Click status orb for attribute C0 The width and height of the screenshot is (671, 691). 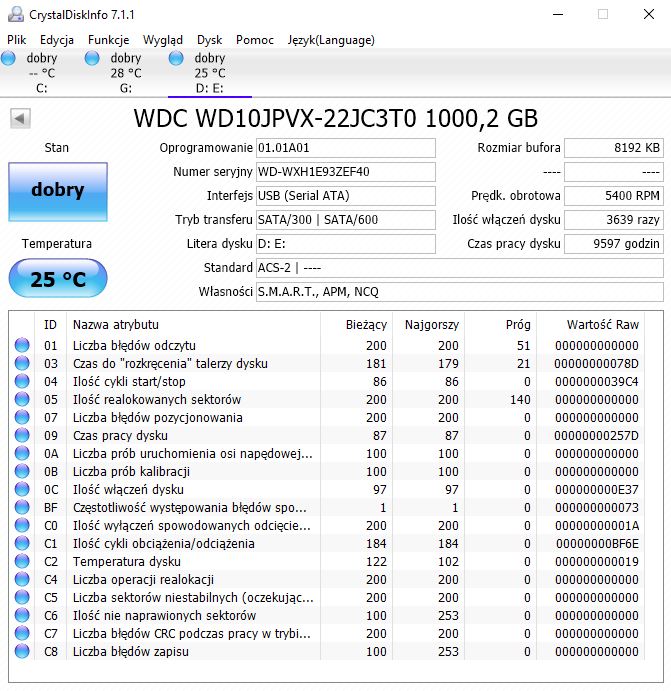point(22,526)
